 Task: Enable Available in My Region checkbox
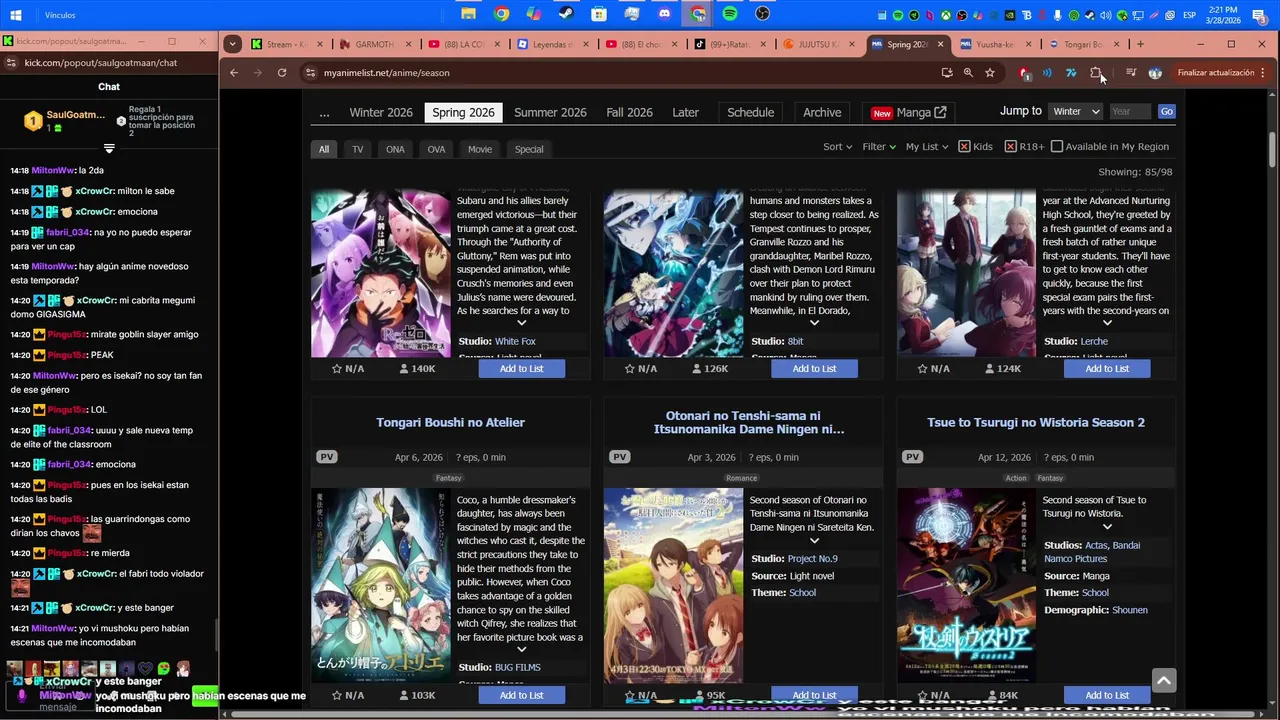tap(1057, 147)
